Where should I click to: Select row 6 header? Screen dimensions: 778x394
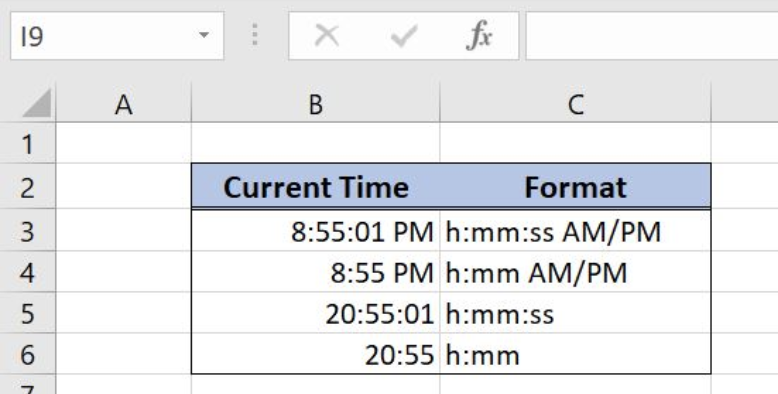[x=28, y=354]
